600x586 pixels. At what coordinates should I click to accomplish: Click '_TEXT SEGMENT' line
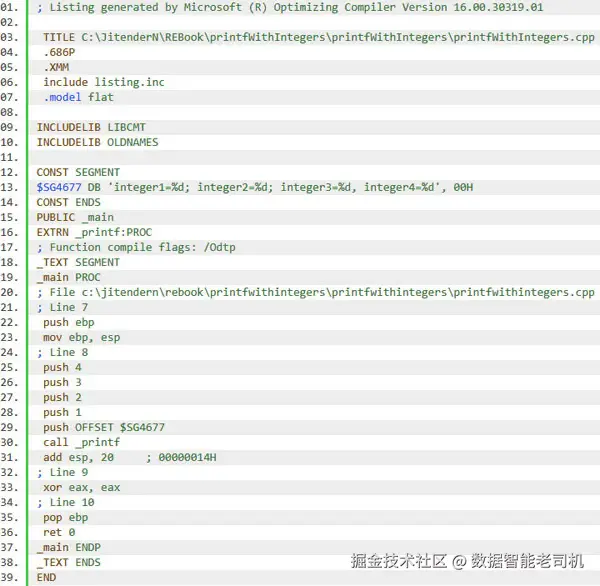click(x=78, y=262)
